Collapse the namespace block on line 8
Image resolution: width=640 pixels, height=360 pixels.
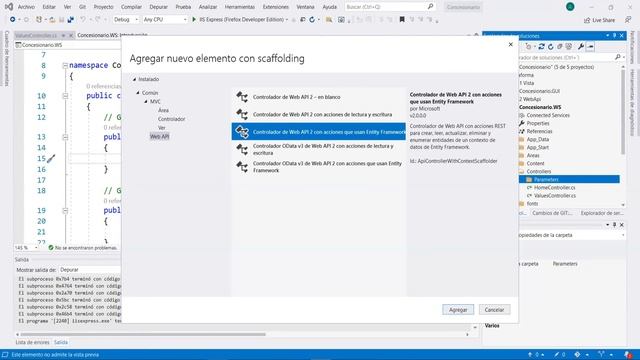click(x=65, y=65)
